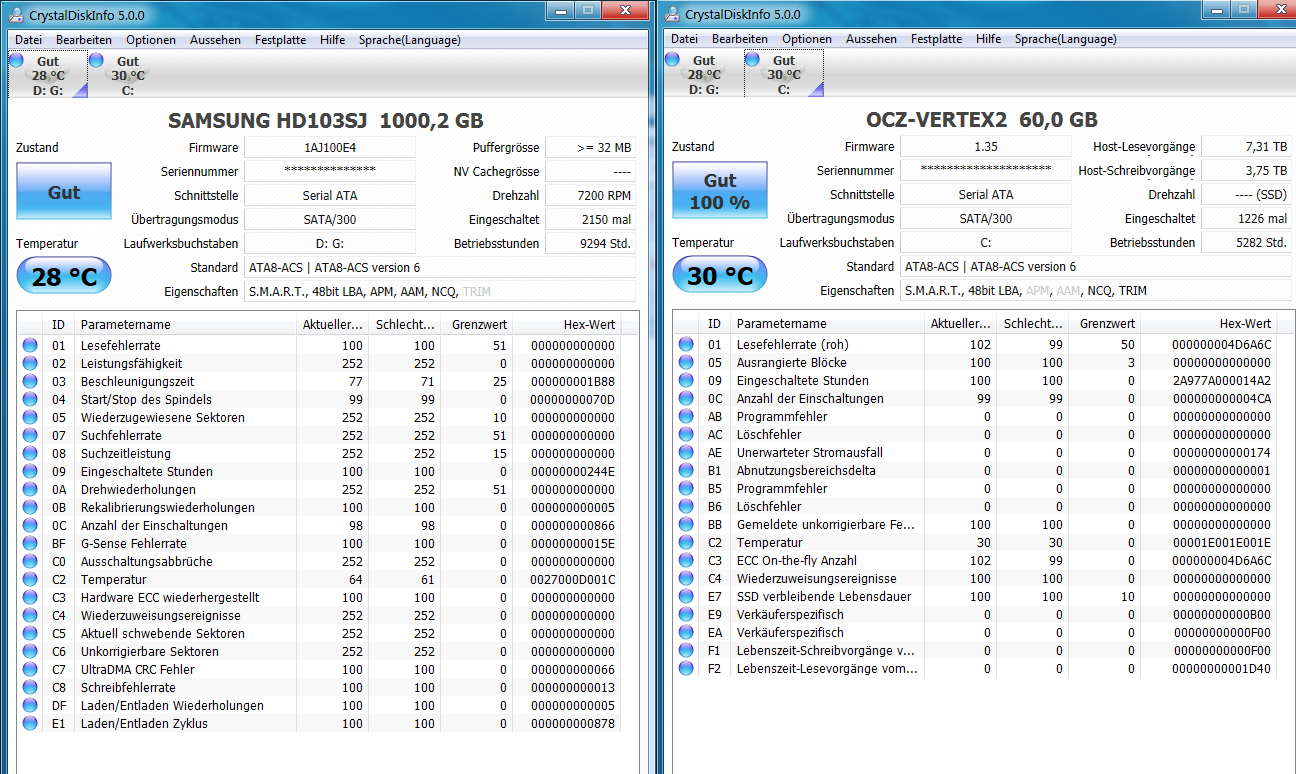Click status icon for Abnutzungsbereichsdelta row
1296x774 pixels.
point(686,471)
